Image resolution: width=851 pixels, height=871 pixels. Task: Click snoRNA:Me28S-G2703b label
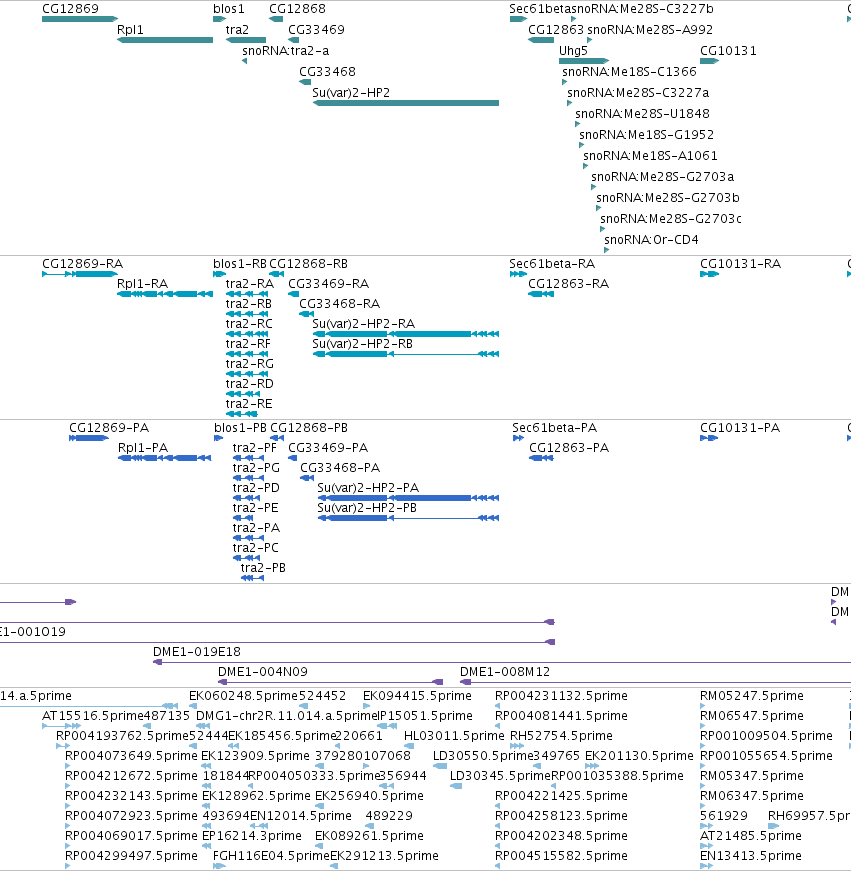[x=668, y=198]
